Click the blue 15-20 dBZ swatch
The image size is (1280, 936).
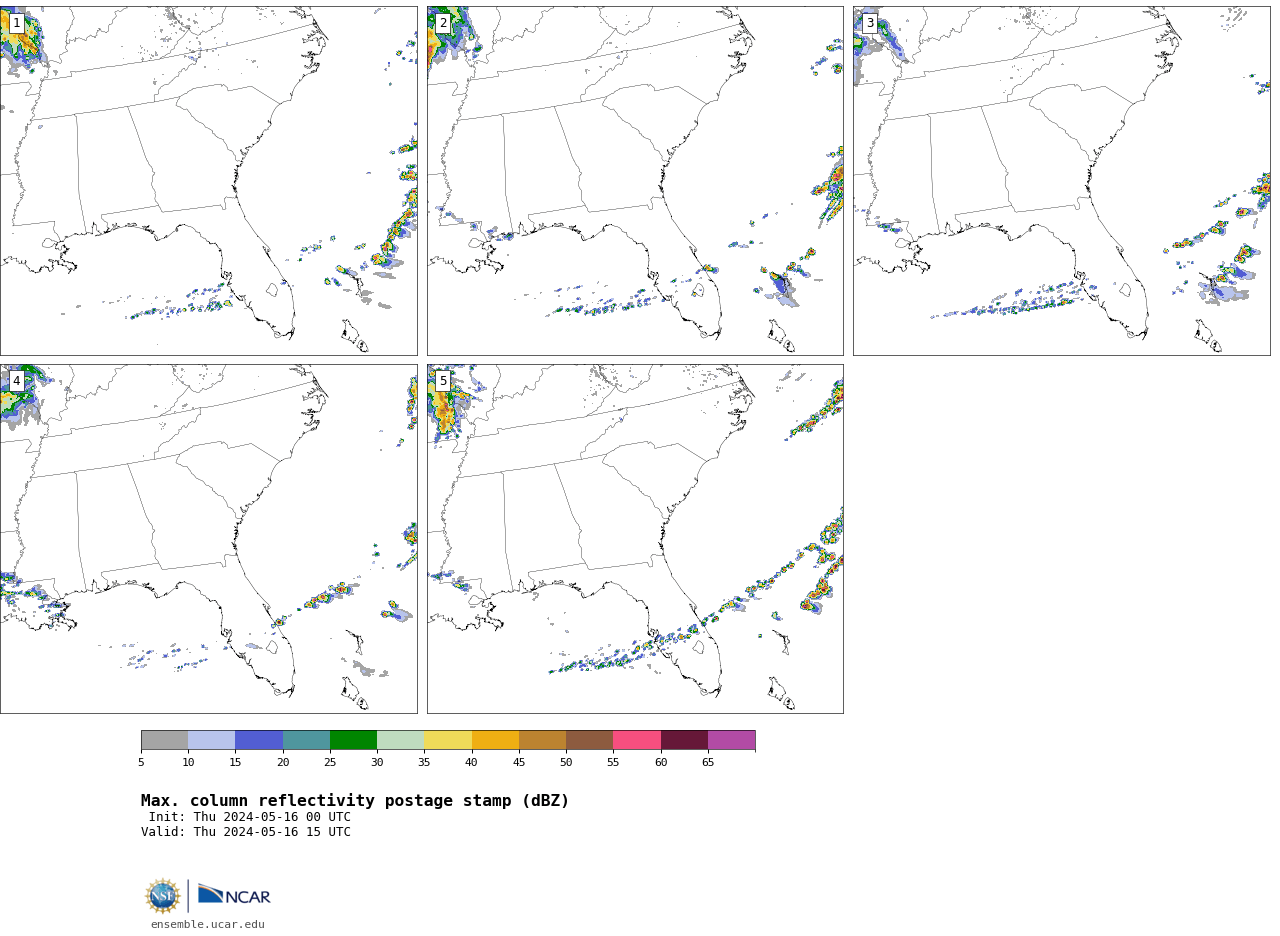click(x=259, y=740)
